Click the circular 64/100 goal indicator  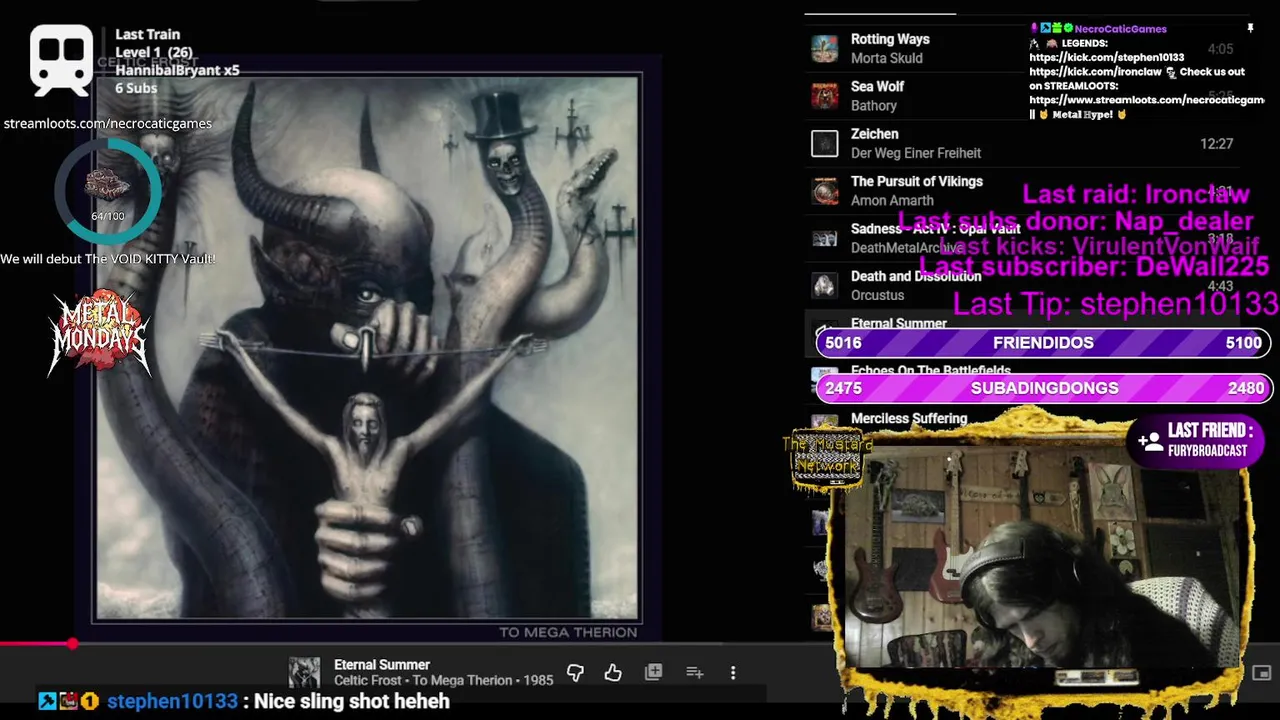coord(107,191)
